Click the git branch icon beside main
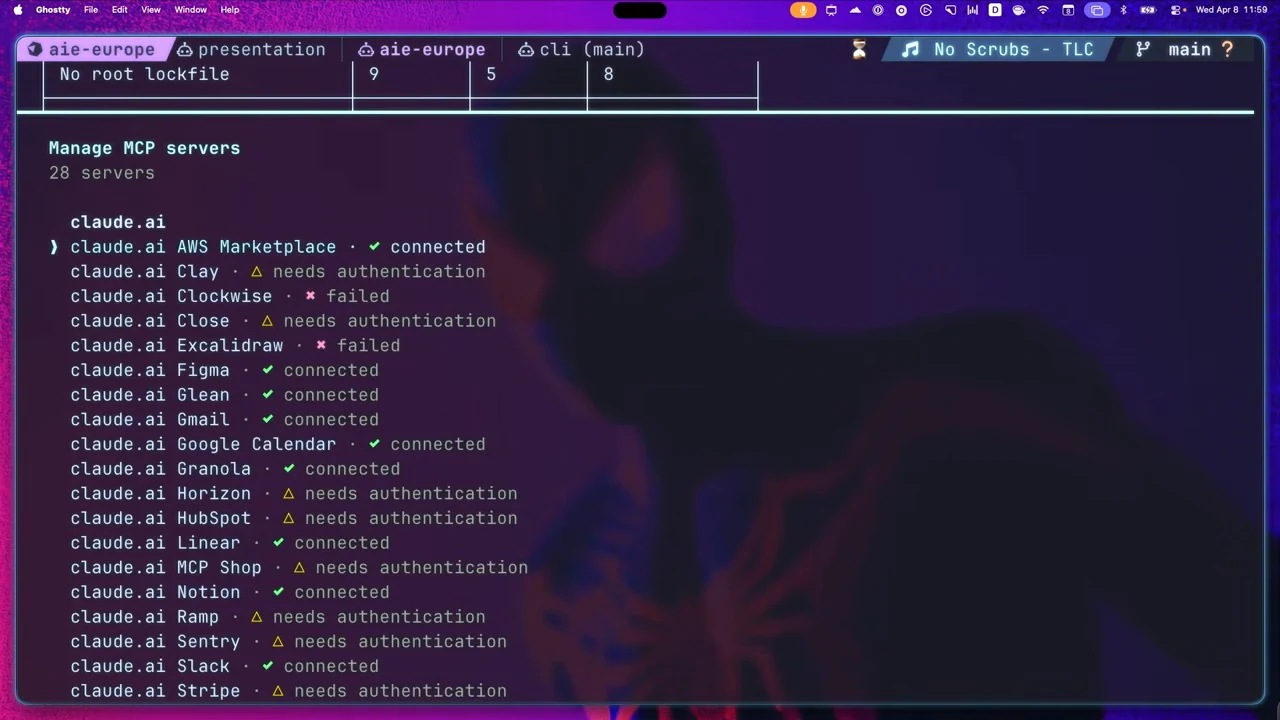The width and height of the screenshot is (1280, 720). [x=1143, y=49]
